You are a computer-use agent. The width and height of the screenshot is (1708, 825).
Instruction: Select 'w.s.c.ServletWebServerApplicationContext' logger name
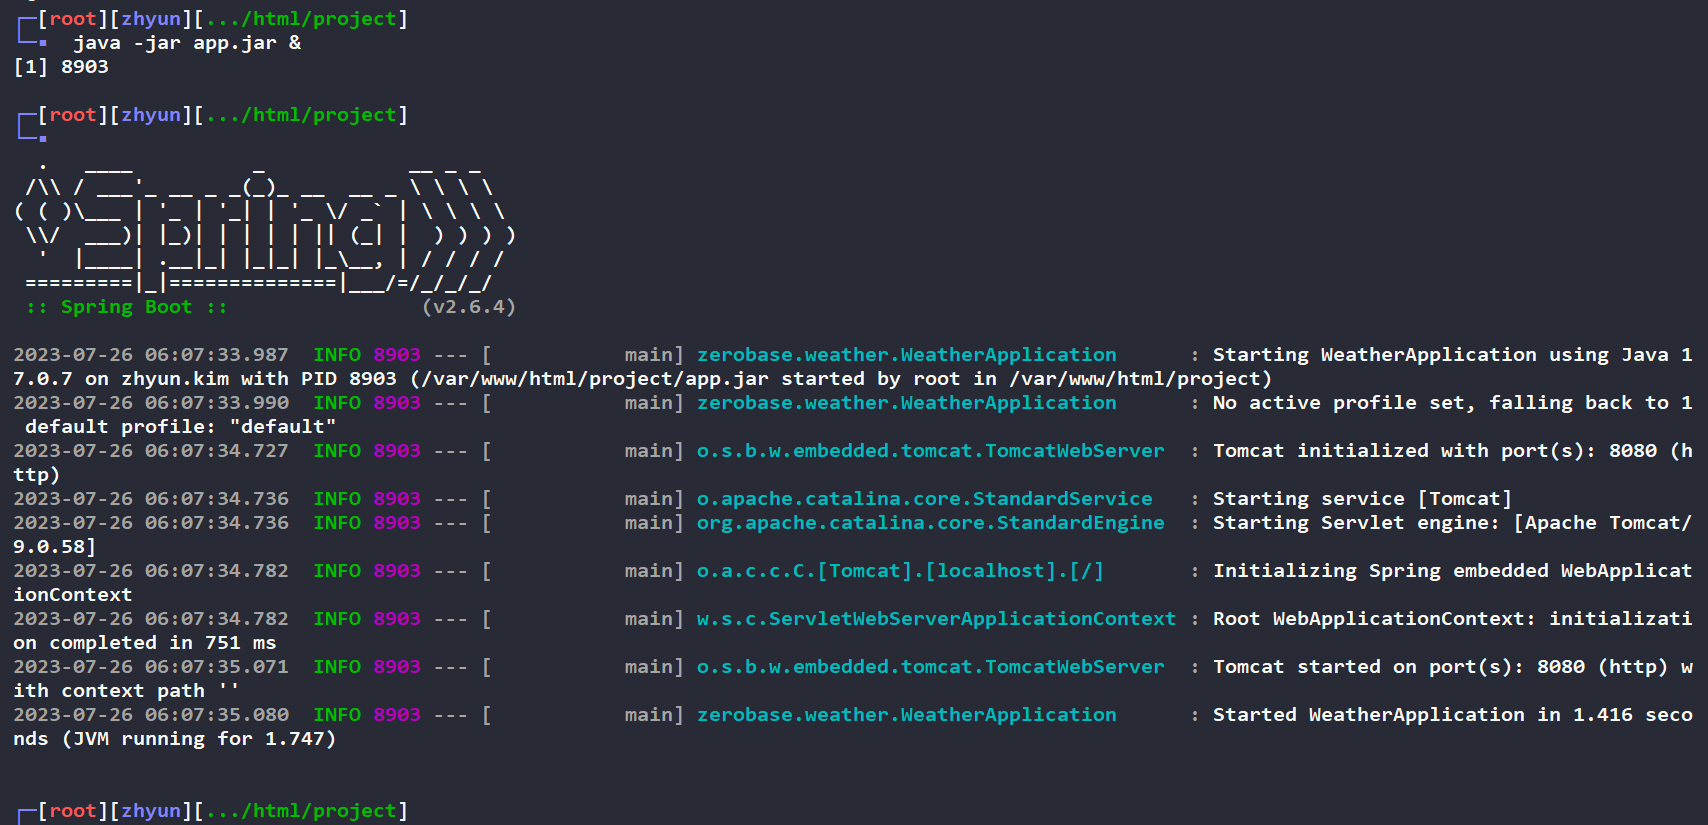[x=937, y=619]
